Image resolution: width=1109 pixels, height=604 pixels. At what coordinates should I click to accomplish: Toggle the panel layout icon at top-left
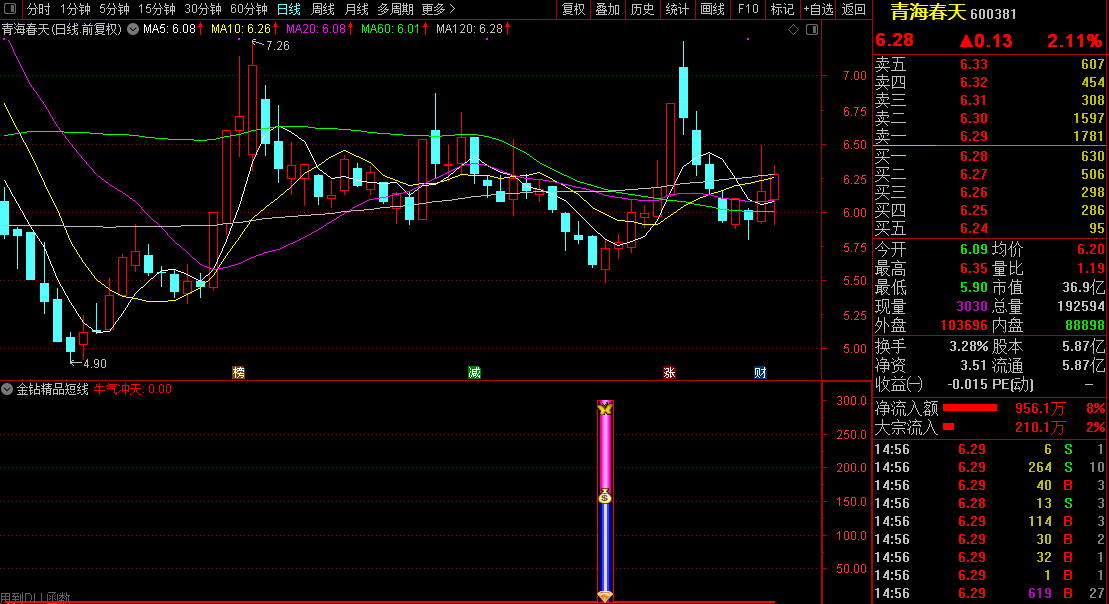(x=12, y=9)
